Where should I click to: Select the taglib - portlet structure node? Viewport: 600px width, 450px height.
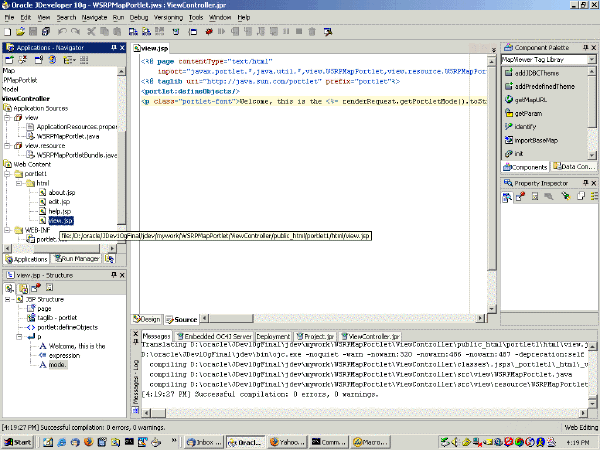(x=52, y=318)
